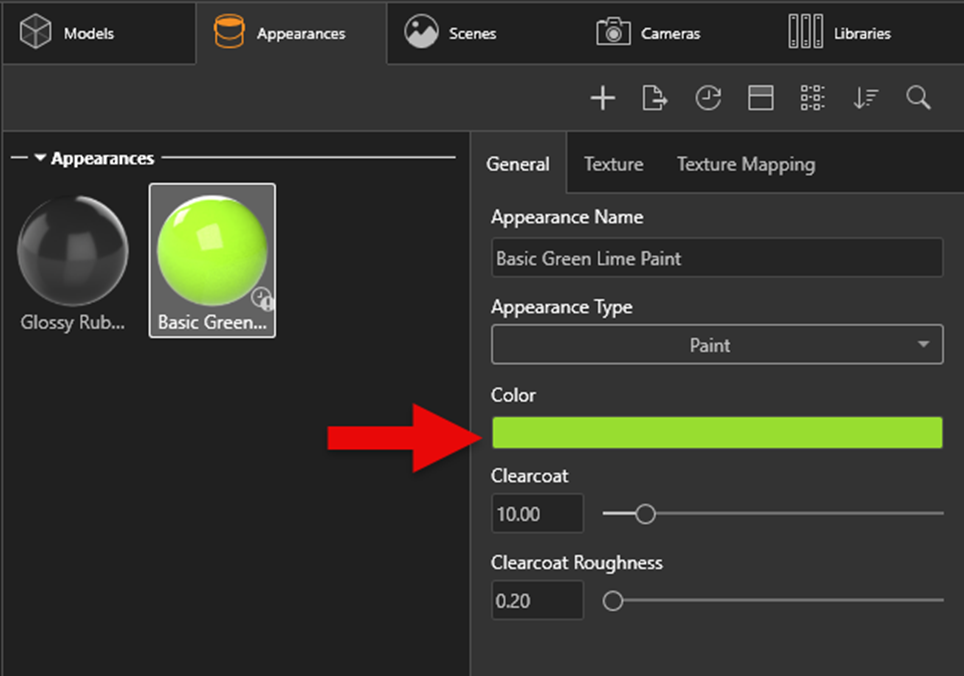Click the Appearance Name text field
Viewport: 964px width, 676px height.
tap(716, 258)
